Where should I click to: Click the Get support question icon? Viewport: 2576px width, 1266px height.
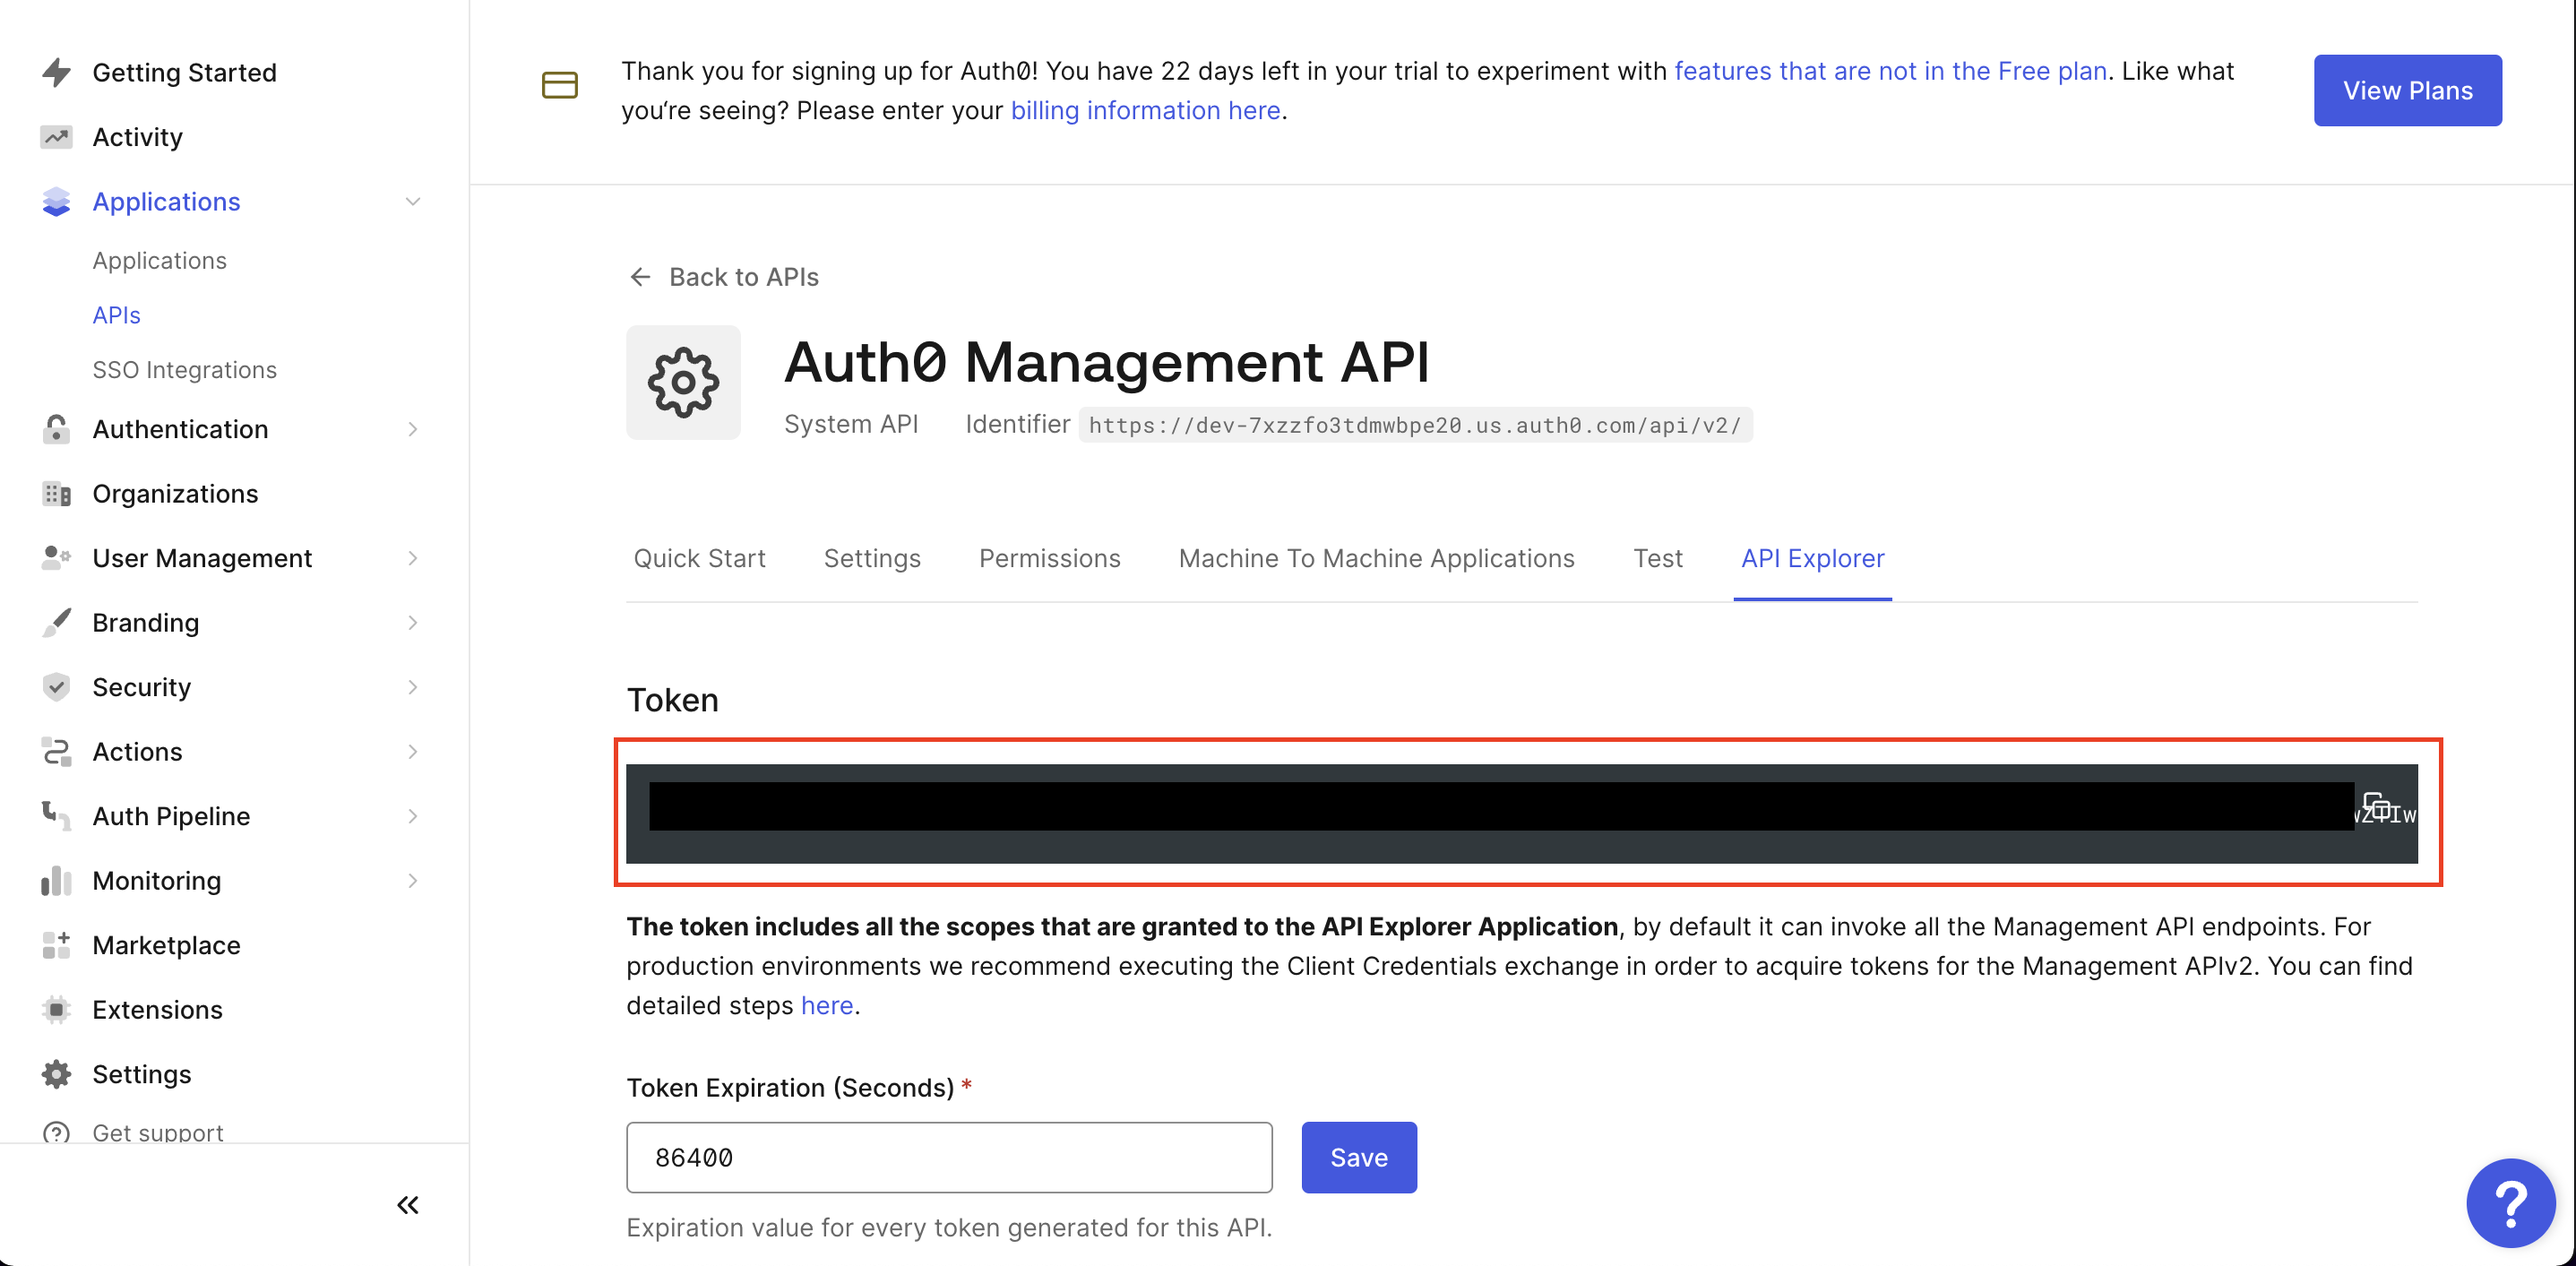coord(56,1132)
